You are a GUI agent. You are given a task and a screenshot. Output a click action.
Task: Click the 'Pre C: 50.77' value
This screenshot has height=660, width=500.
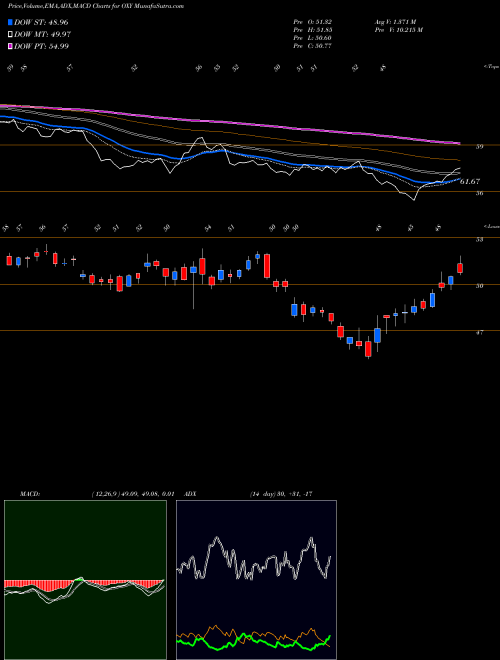click(x=313, y=46)
